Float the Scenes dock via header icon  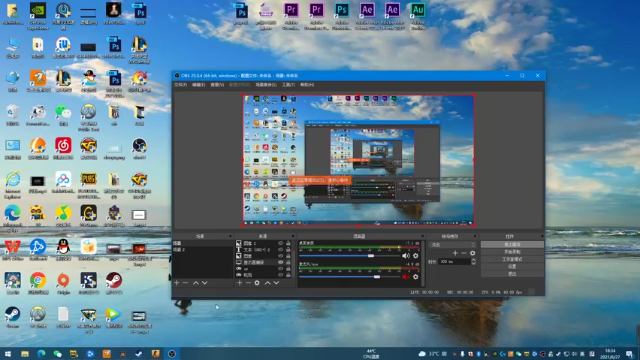tap(230, 236)
